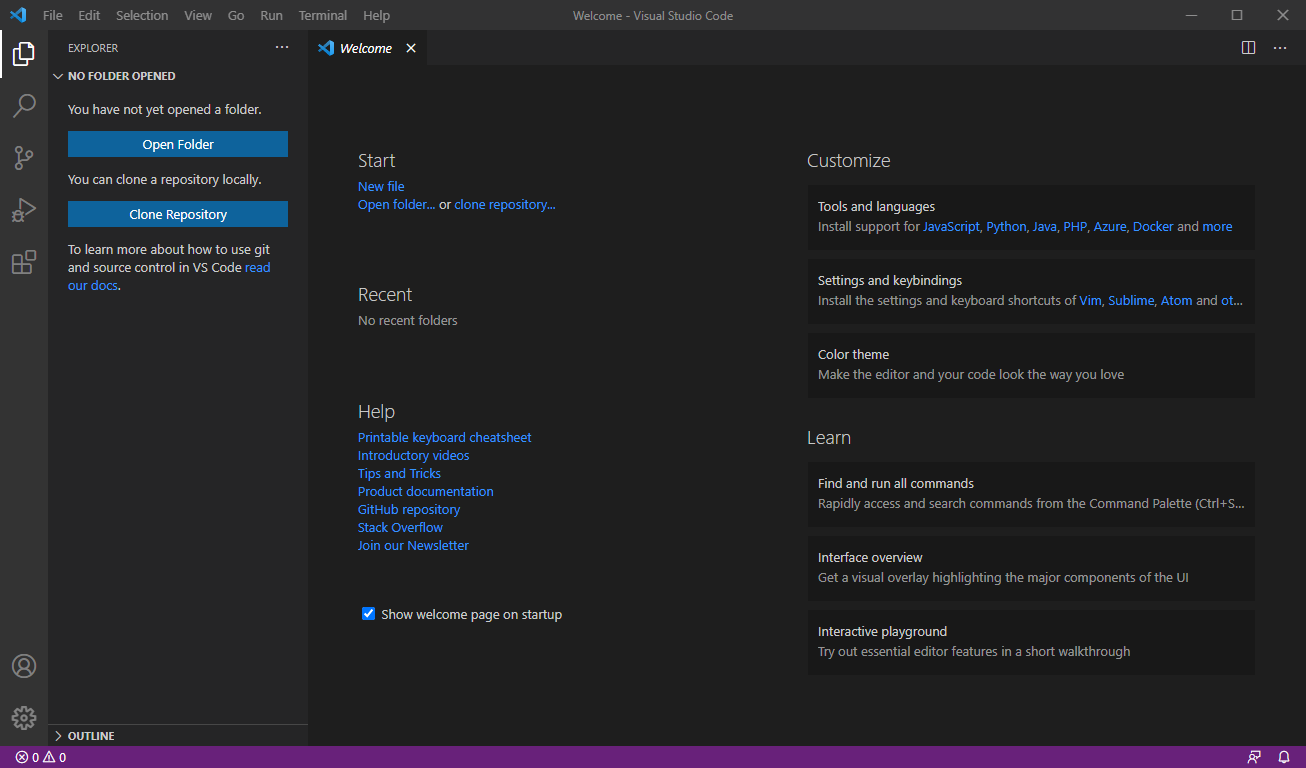The height and width of the screenshot is (768, 1306).
Task: Uncheck Show welcome page on startup
Action: (368, 614)
